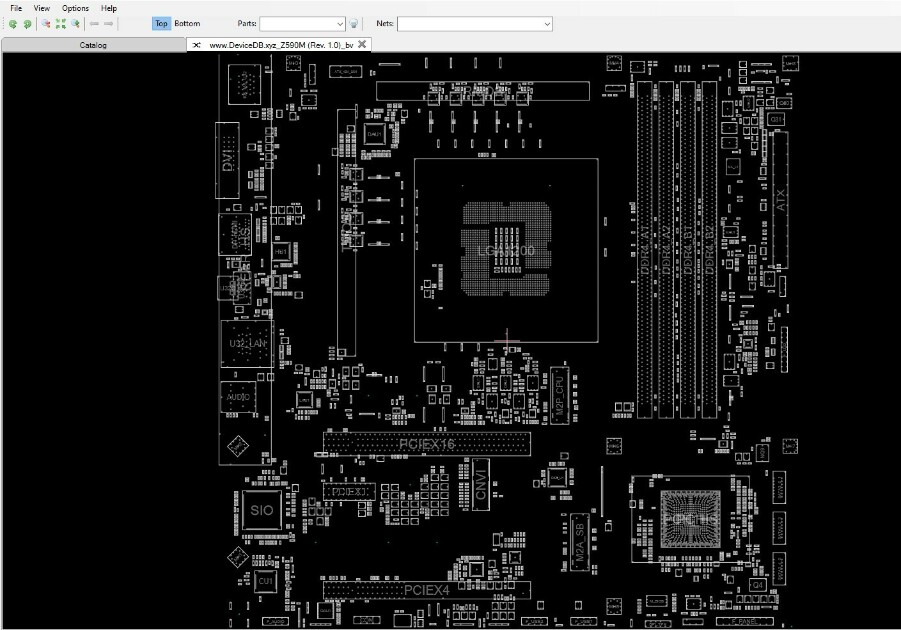The width and height of the screenshot is (901, 630).
Task: Rotate the board view clockwise
Action: tap(27, 24)
